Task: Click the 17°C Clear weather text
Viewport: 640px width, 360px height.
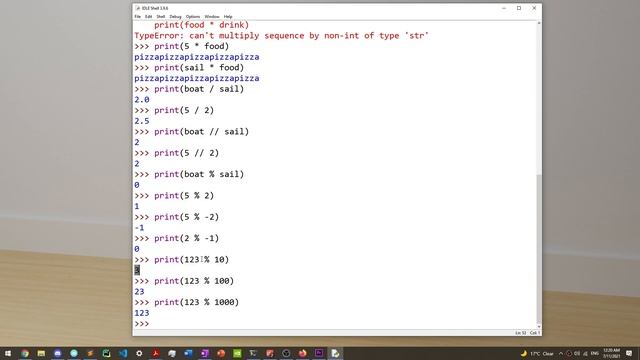Action: coord(542,353)
